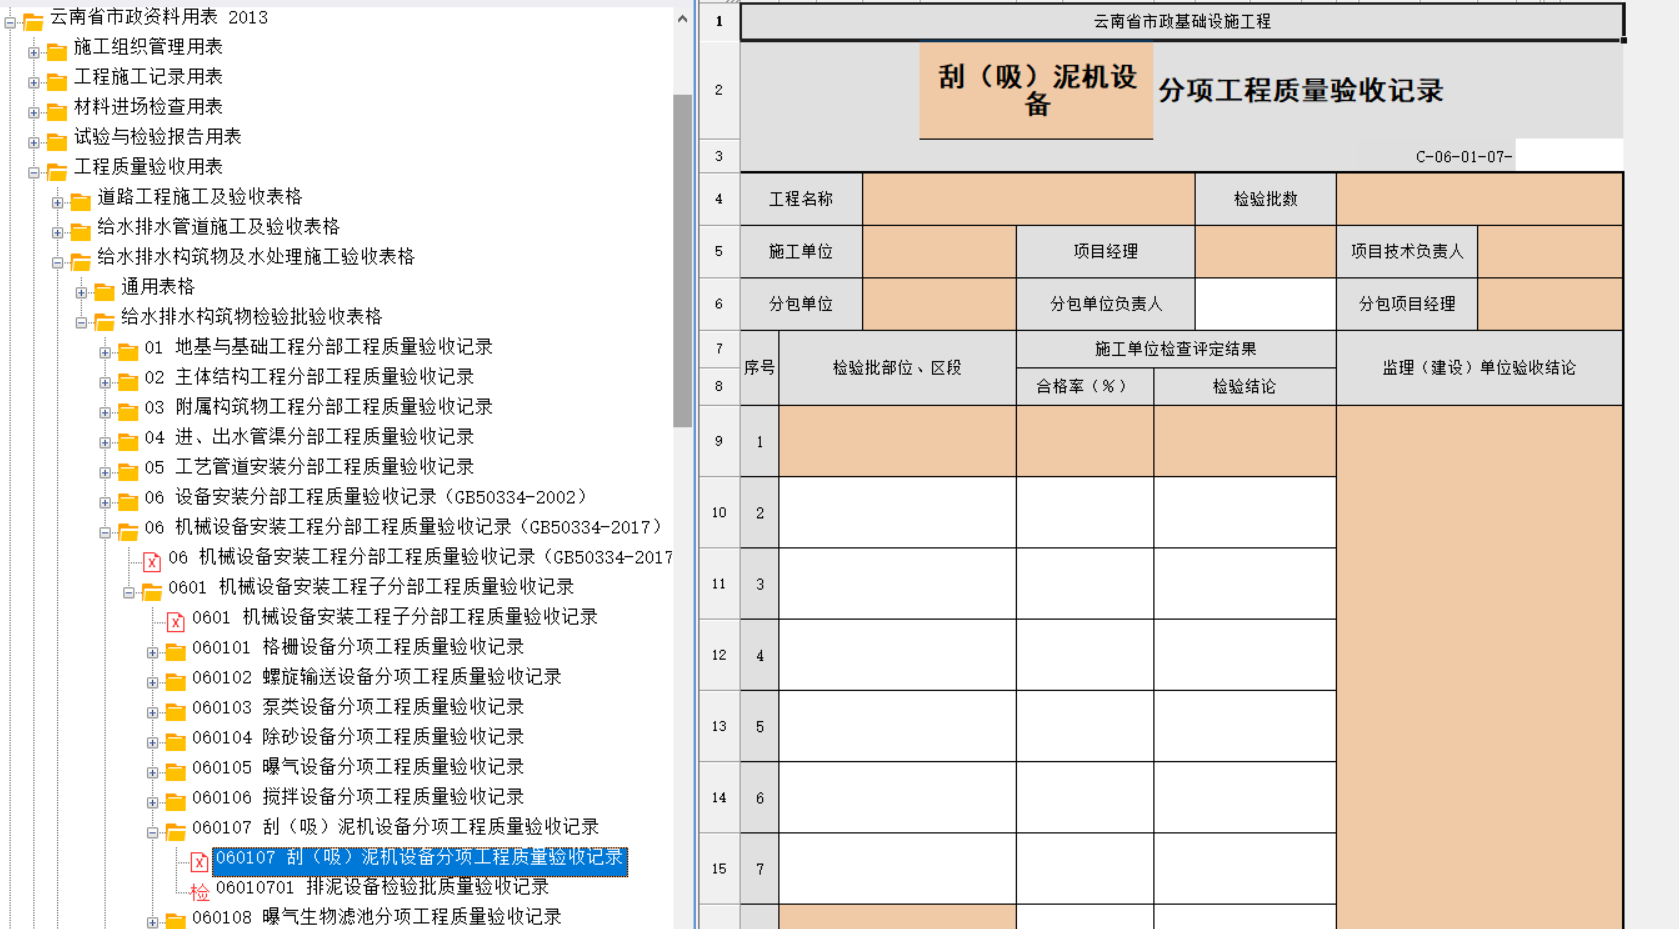1679x929 pixels.
Task: Click red X icon for 06 机械设备安装工程分部 sheet
Action: tap(151, 561)
